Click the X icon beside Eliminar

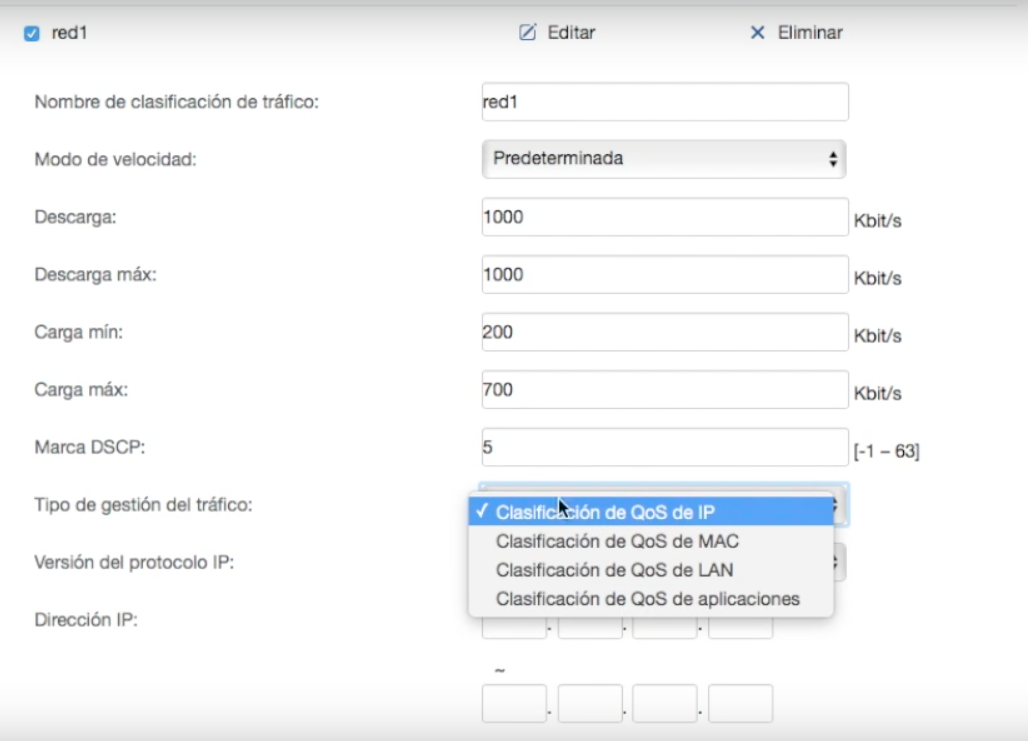[757, 33]
